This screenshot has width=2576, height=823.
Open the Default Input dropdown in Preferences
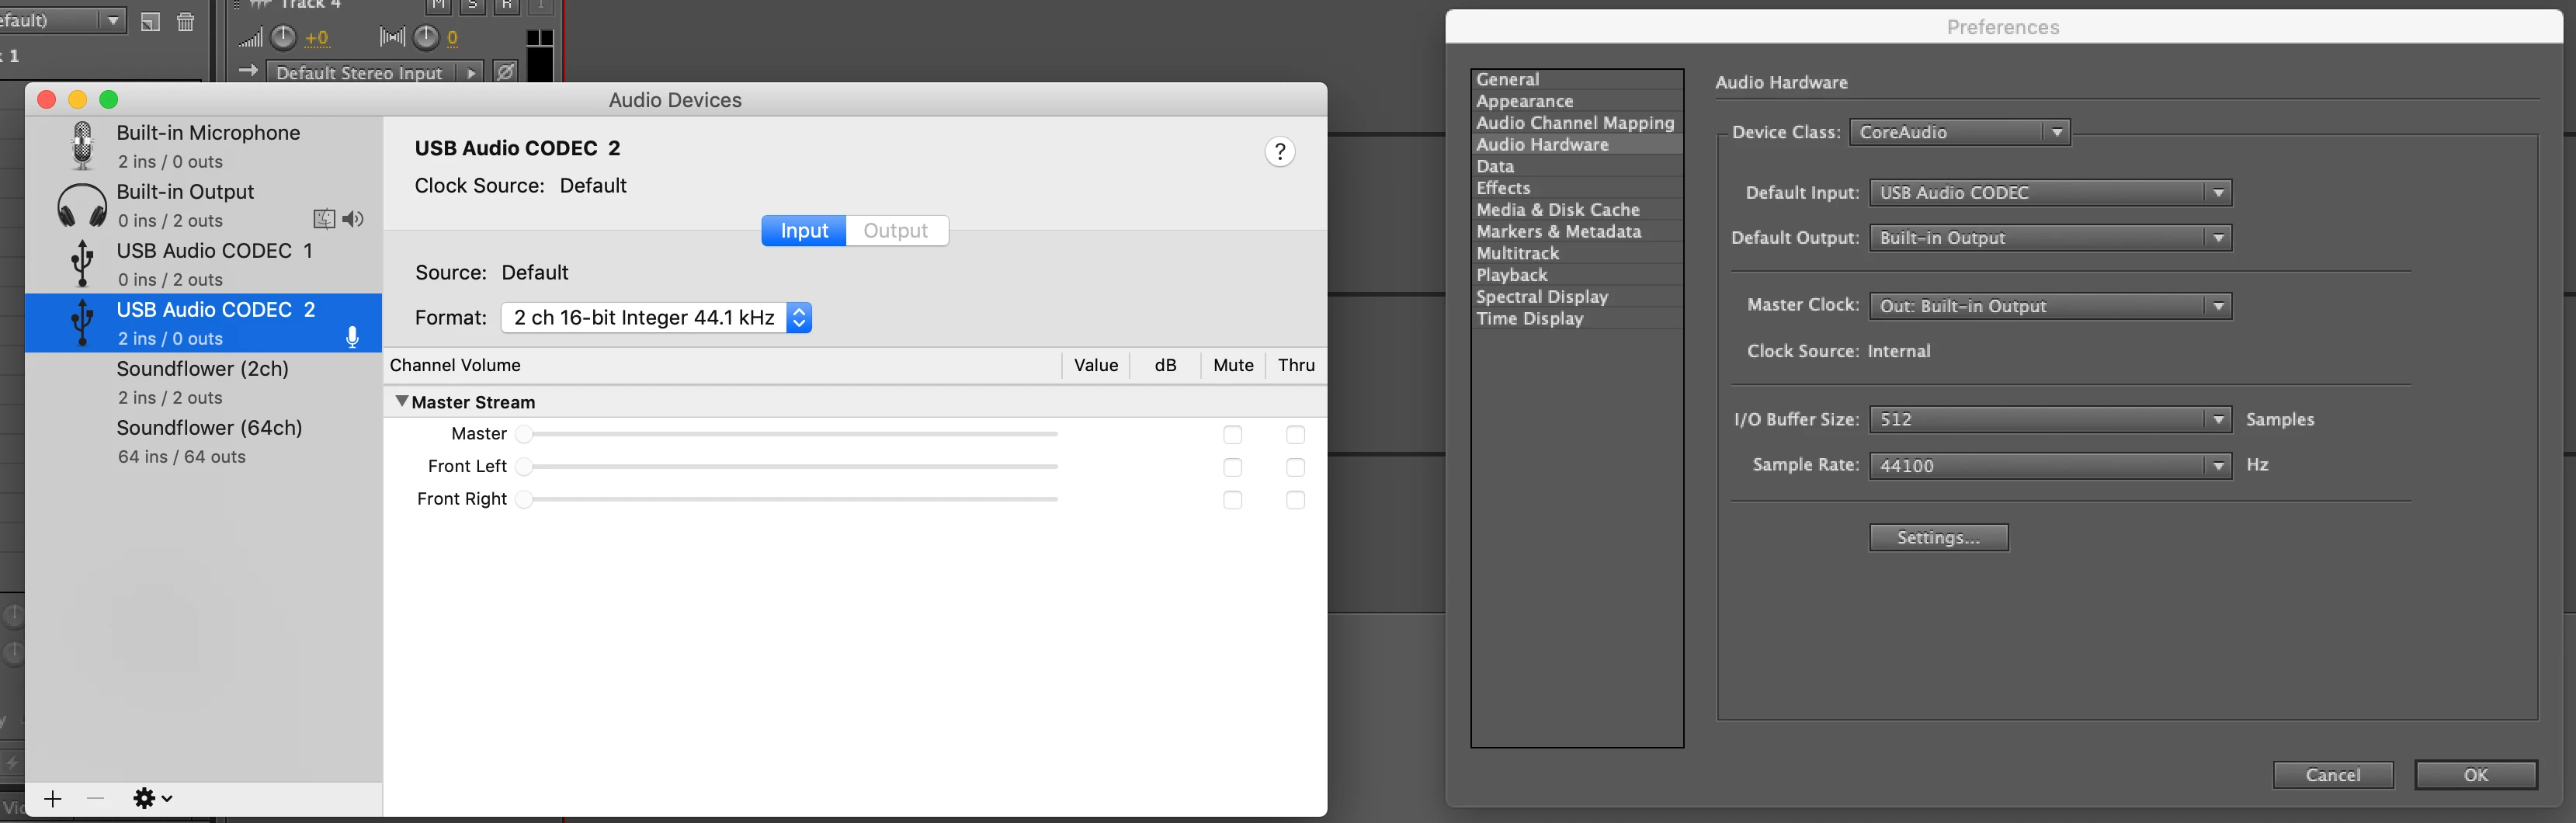pos(2050,193)
